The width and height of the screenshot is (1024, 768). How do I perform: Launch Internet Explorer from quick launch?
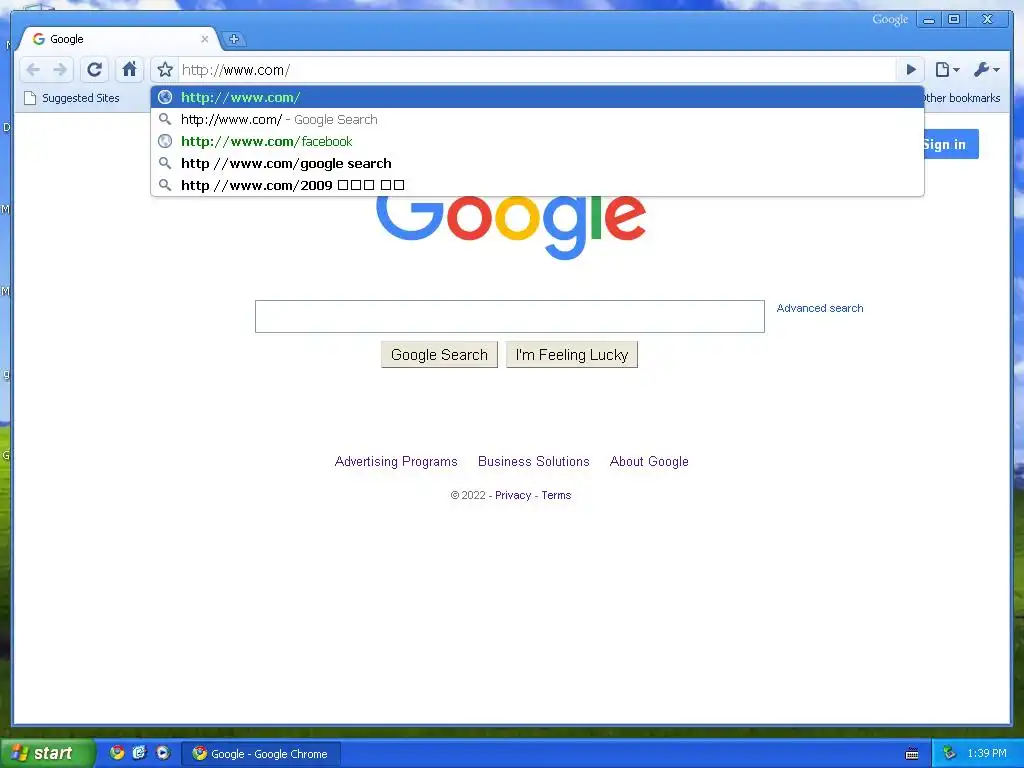tap(140, 753)
